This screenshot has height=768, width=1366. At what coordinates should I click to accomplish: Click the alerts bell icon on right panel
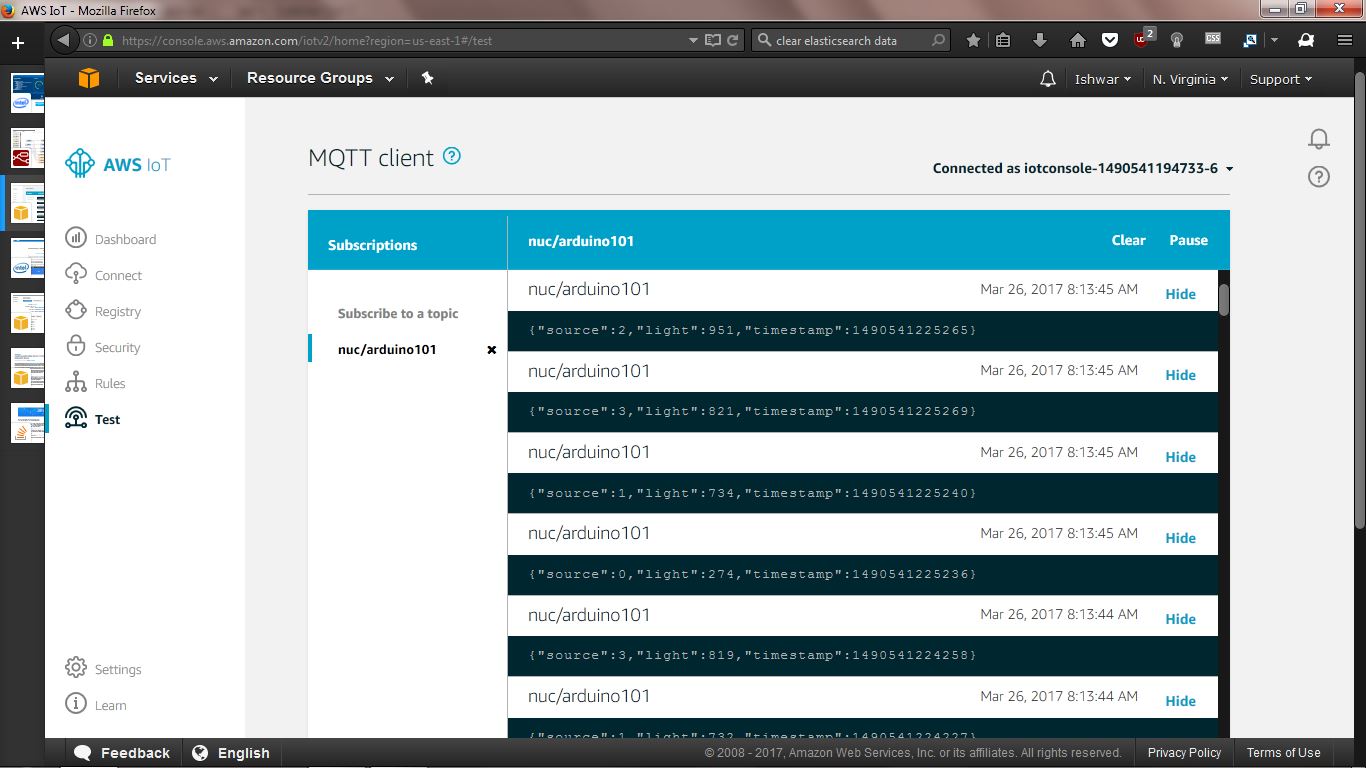pos(1319,139)
